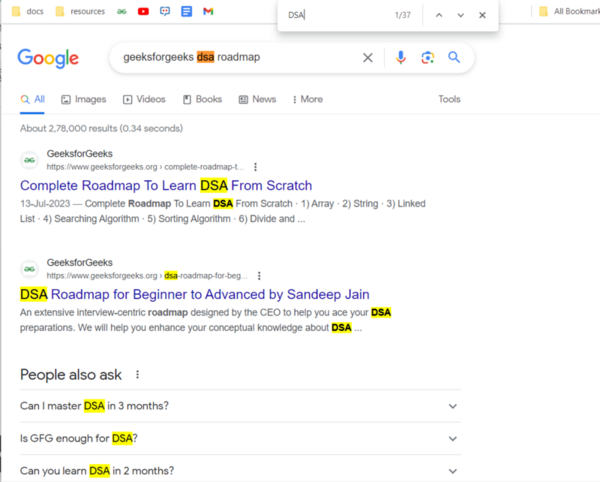600x482 pixels.
Task: Switch to the News tab
Action: (258, 99)
